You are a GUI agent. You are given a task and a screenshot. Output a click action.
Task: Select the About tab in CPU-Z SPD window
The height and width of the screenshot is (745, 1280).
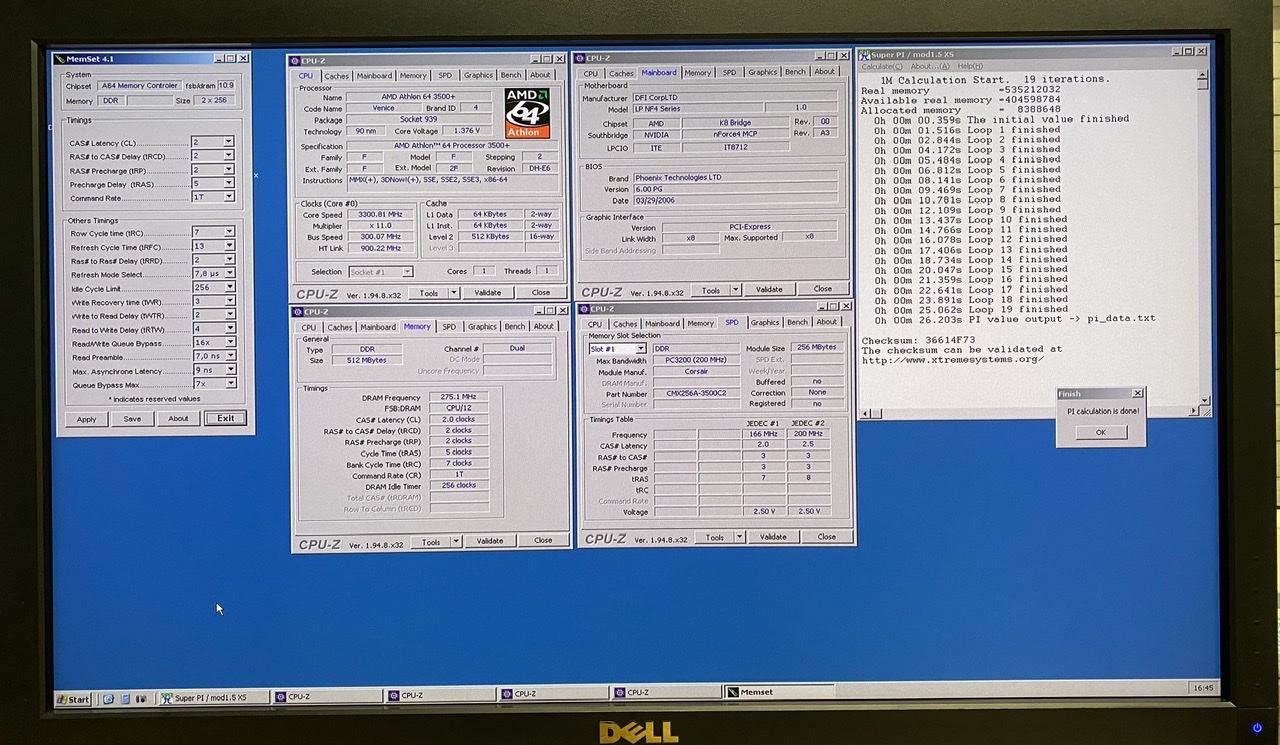point(827,322)
